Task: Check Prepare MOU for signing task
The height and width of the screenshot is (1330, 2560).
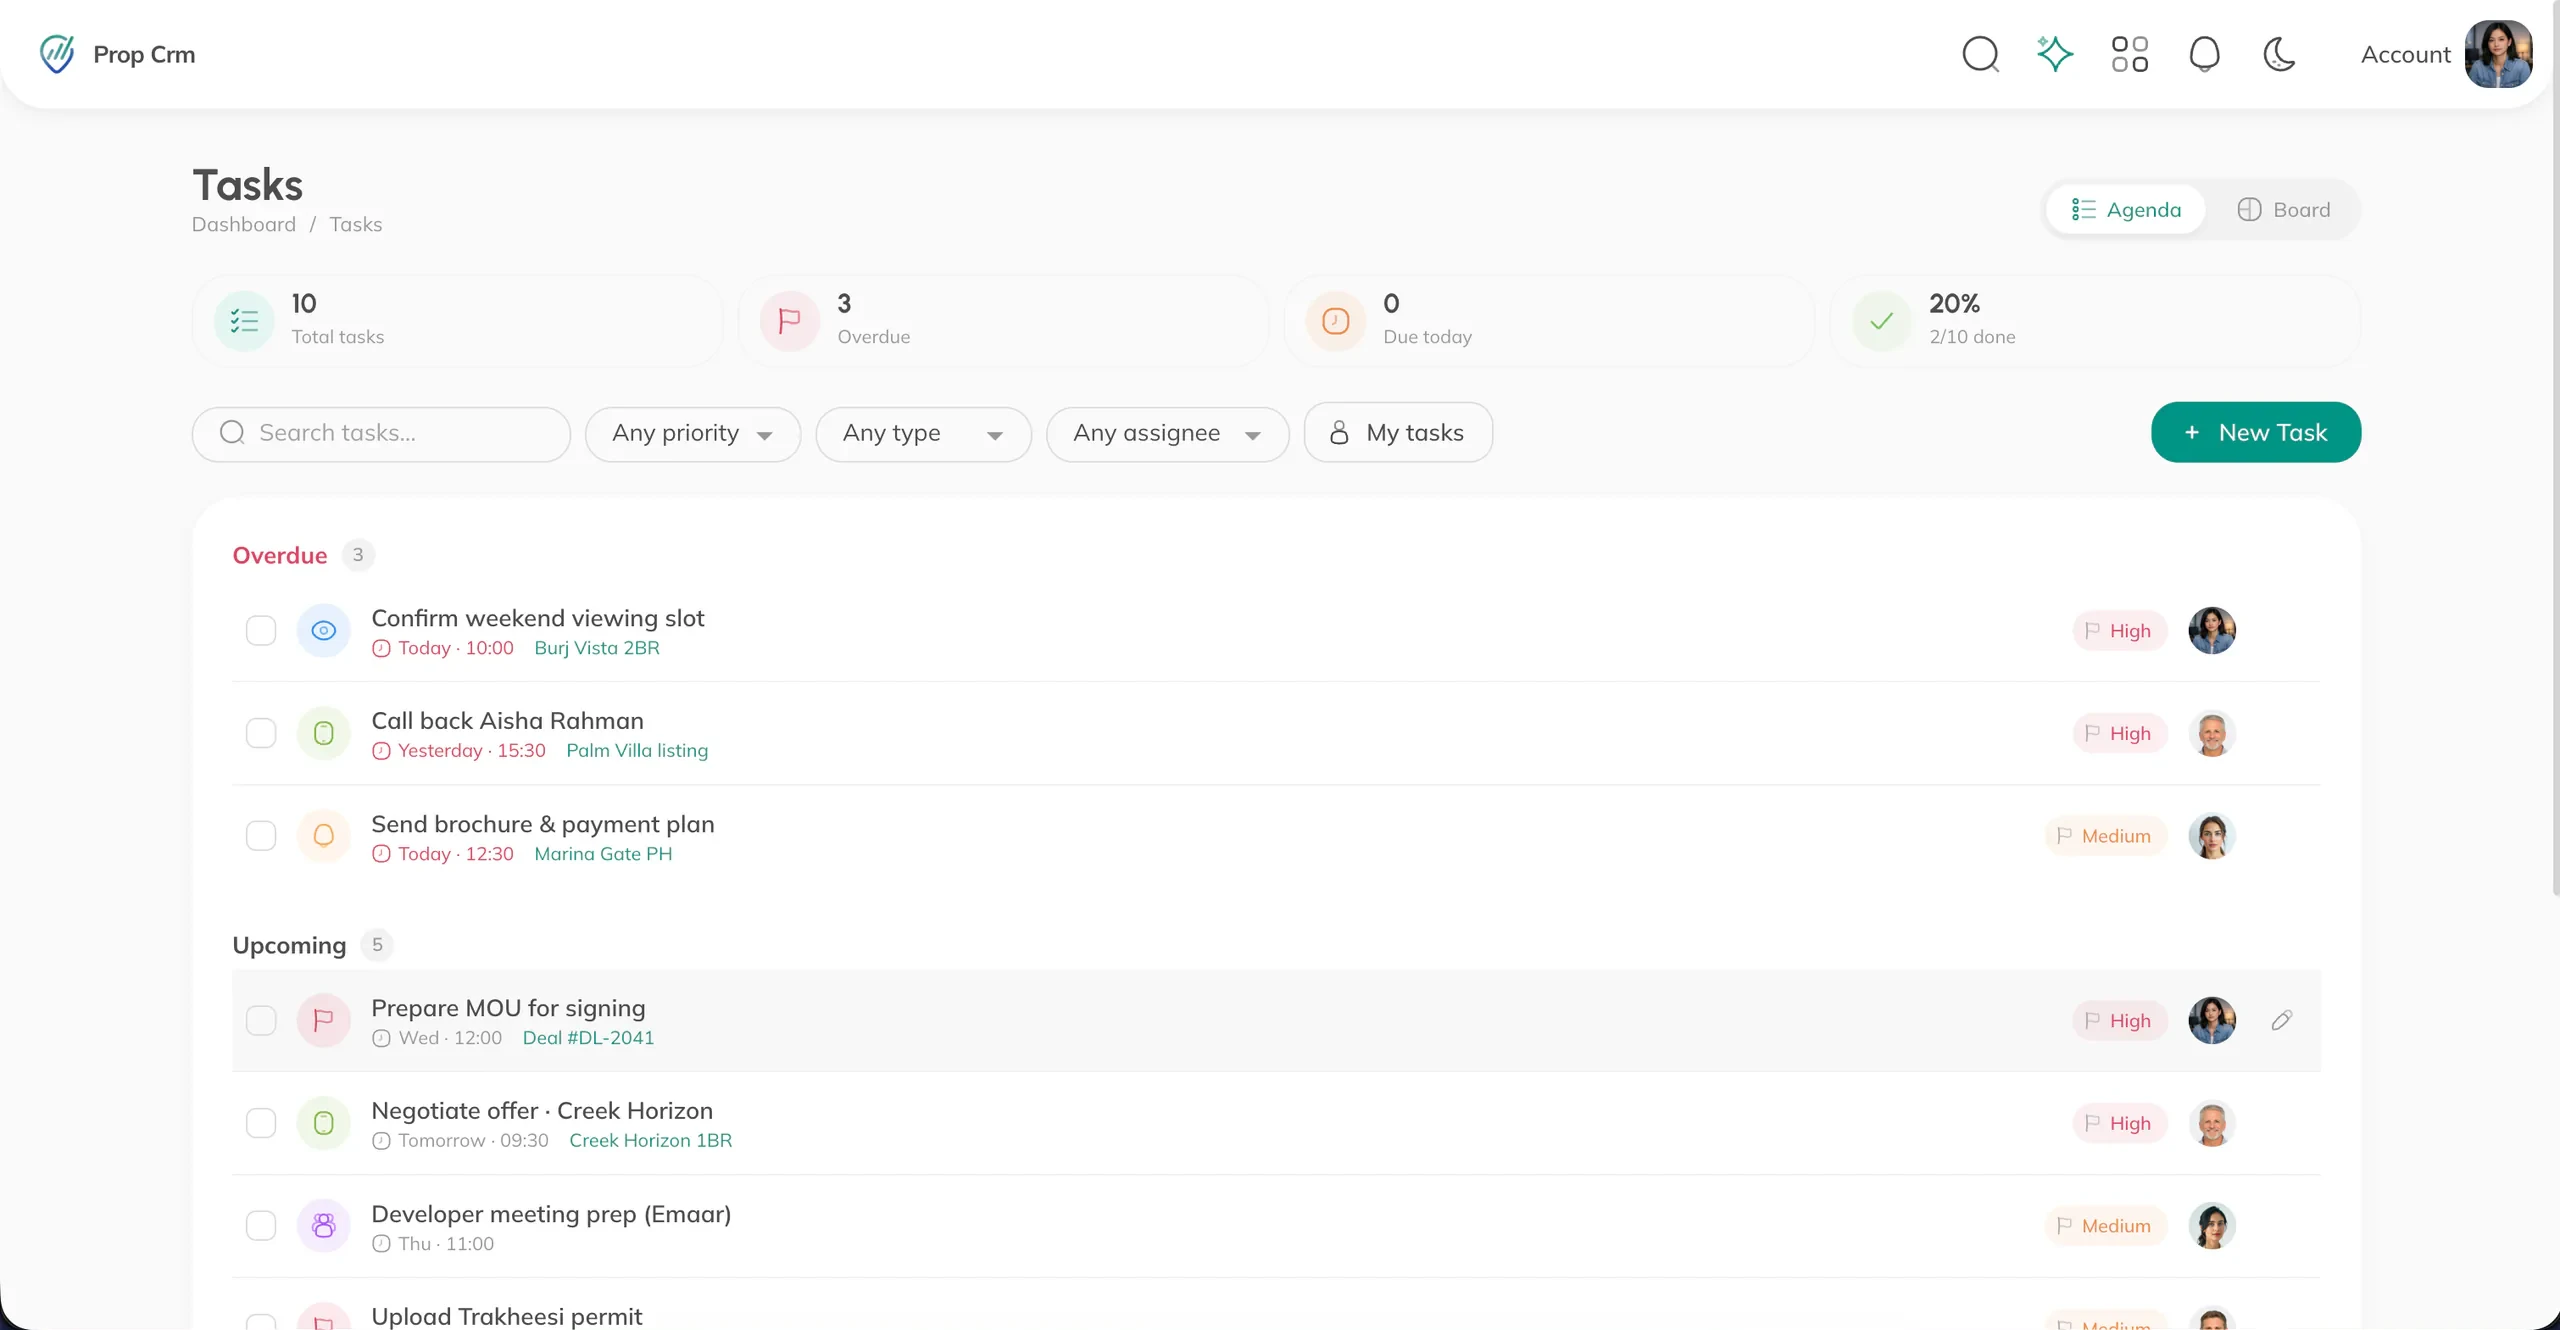Action: [x=261, y=1020]
